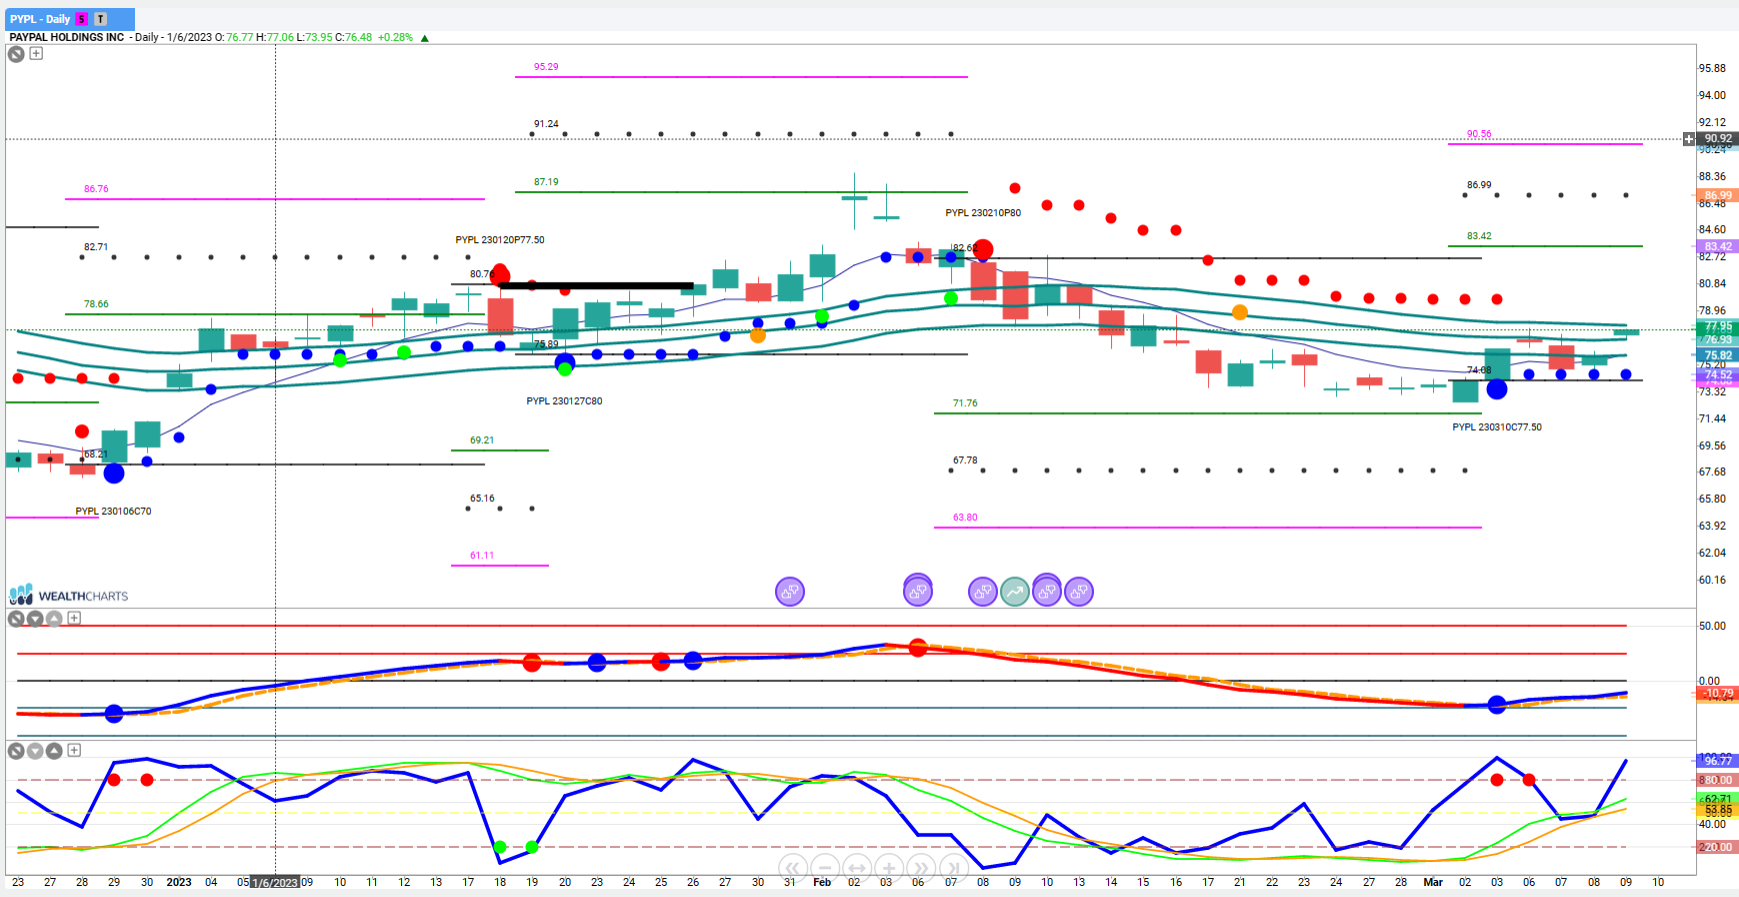Open the thumbs sentiment marker above Jan 31
Viewport: 1739px width, 897px height.
coord(790,592)
